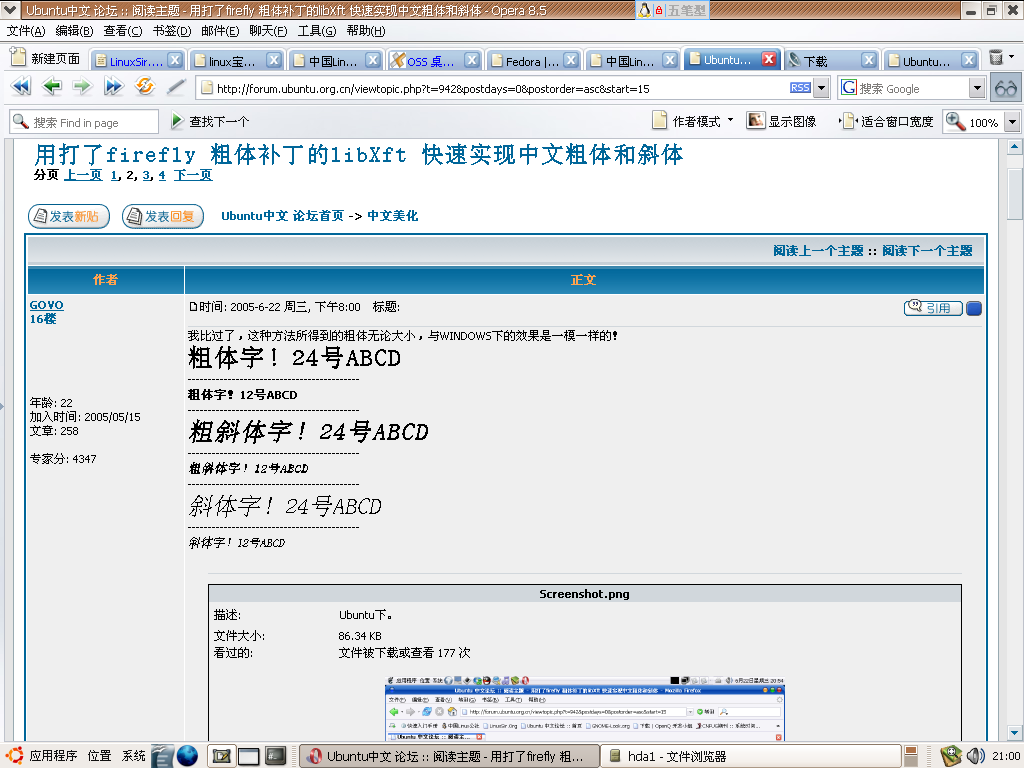
Task: Click the scrollbar up arrow
Action: click(x=1014, y=146)
